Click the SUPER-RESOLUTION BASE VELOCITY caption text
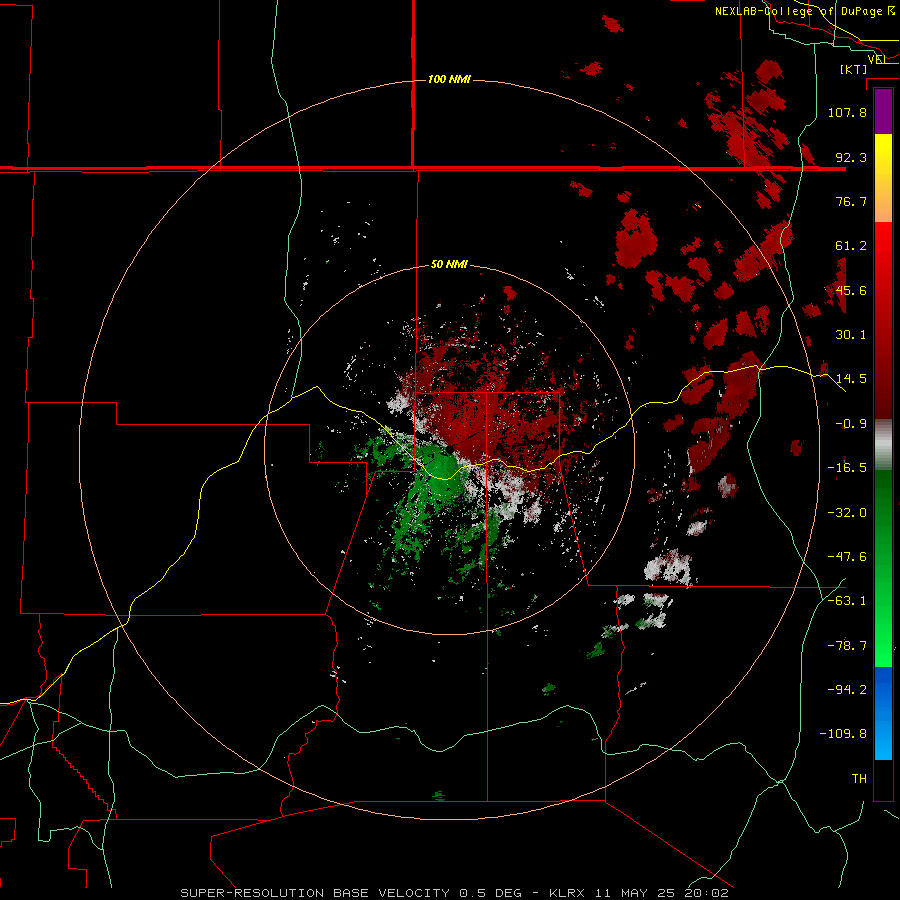The height and width of the screenshot is (900, 900). pyautogui.click(x=315, y=893)
